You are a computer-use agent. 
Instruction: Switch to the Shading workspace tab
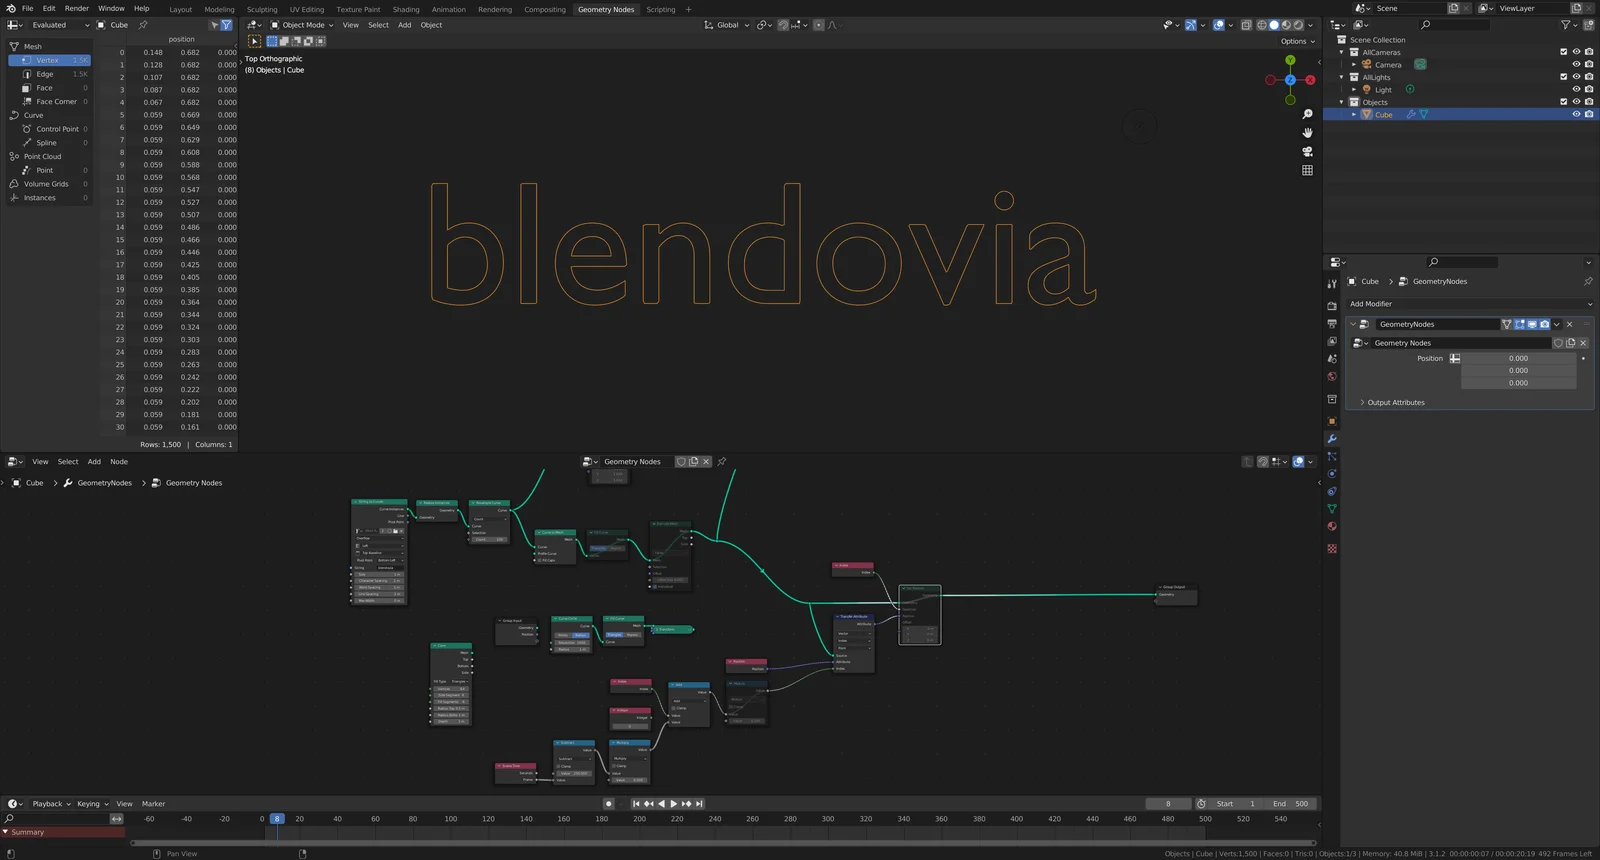(x=406, y=9)
